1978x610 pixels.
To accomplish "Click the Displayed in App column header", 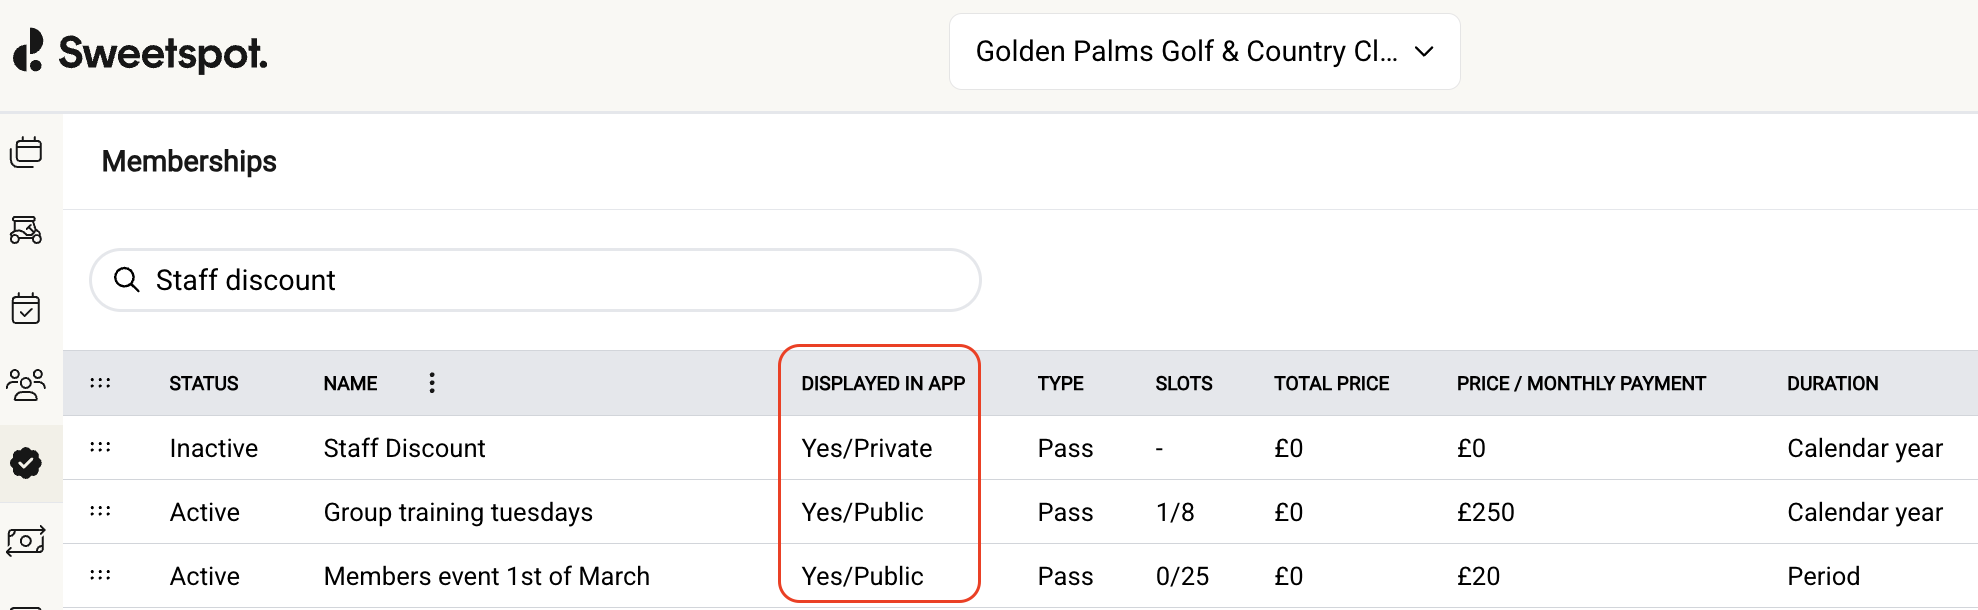I will click(882, 383).
